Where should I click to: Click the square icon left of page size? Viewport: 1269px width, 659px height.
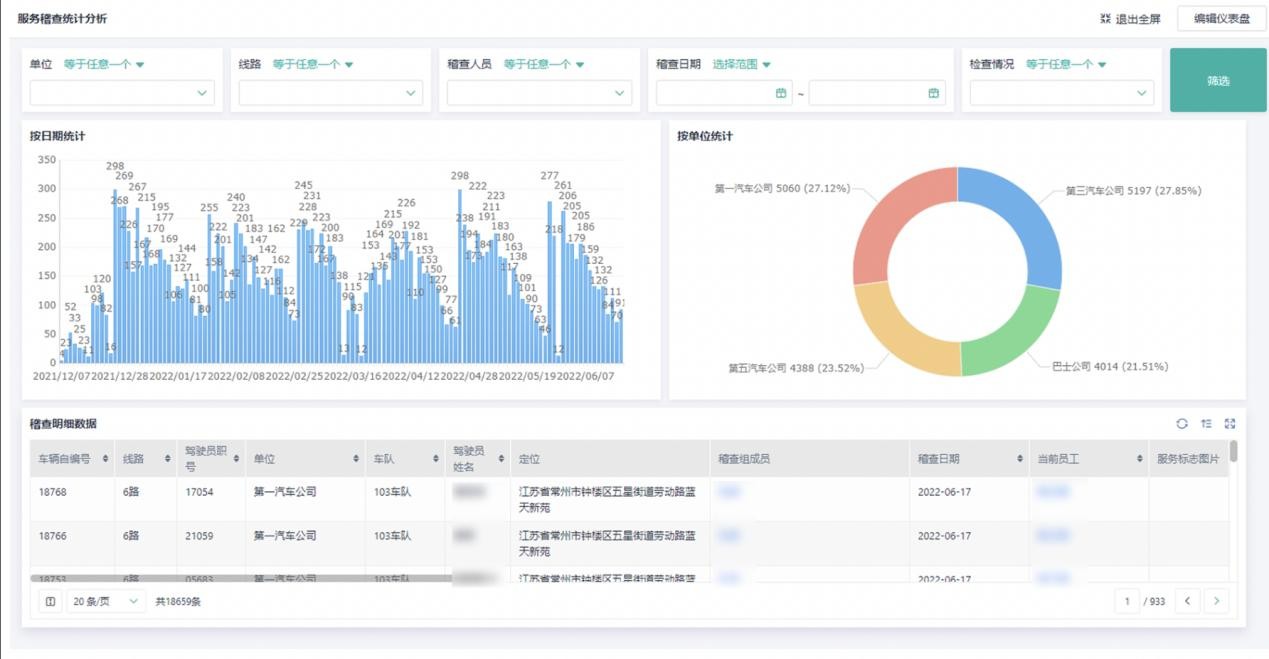pos(50,602)
